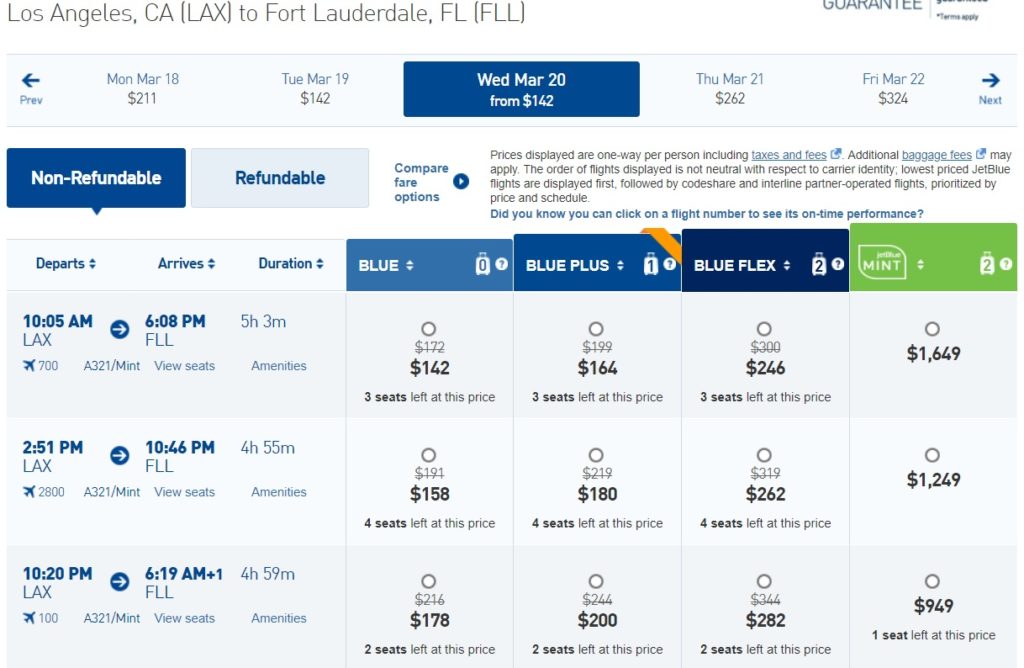Open the taxes and fees link
Image resolution: width=1024 pixels, height=668 pixels.
point(789,155)
